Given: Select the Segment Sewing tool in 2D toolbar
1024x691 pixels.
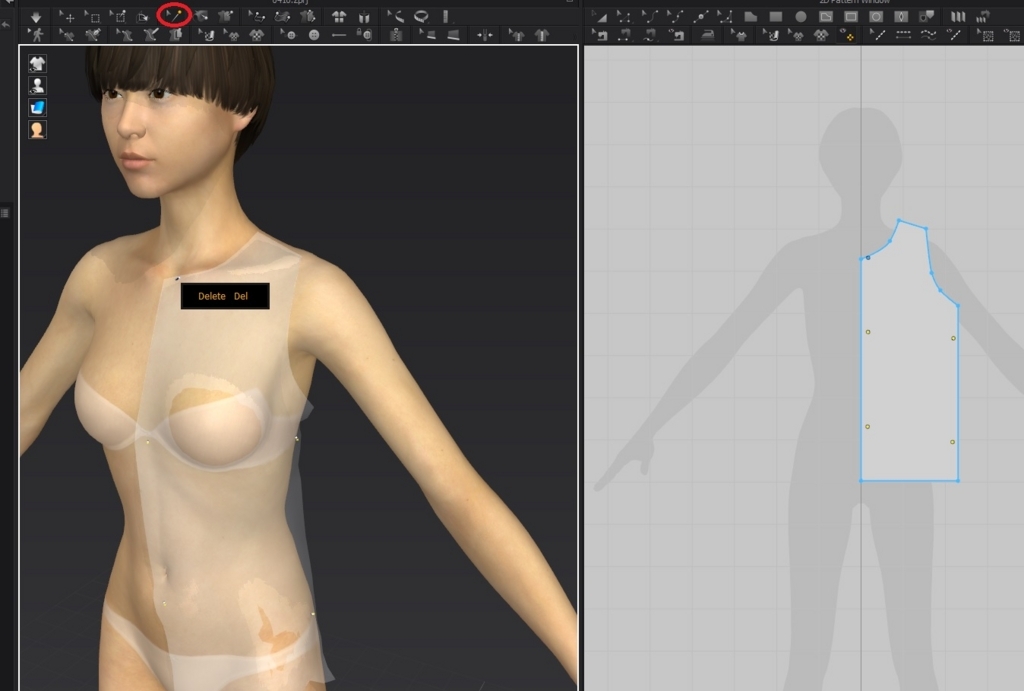Looking at the screenshot, I should click(x=624, y=35).
